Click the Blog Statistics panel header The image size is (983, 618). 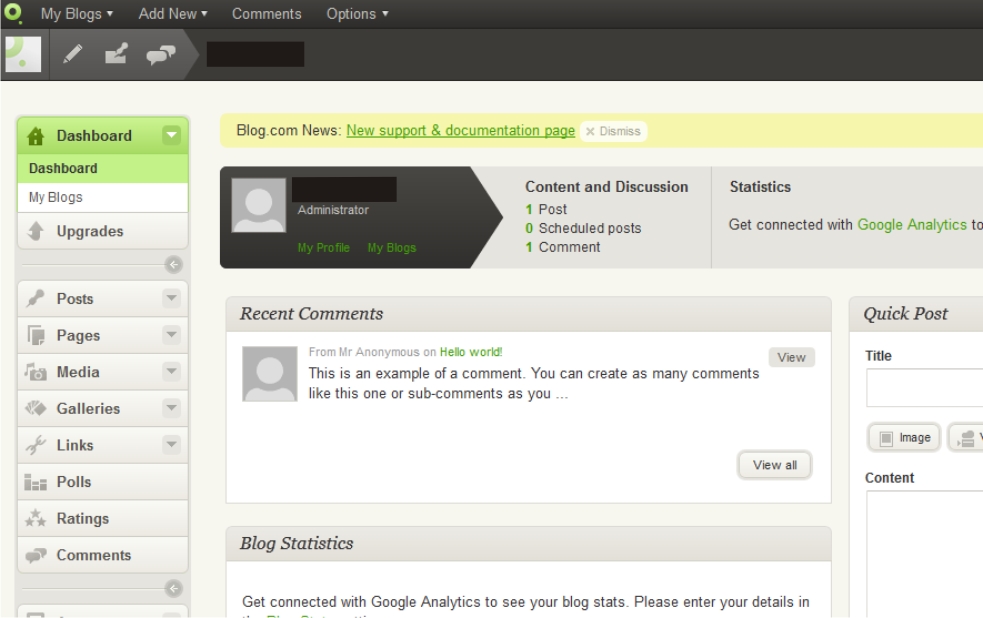pyautogui.click(x=528, y=544)
